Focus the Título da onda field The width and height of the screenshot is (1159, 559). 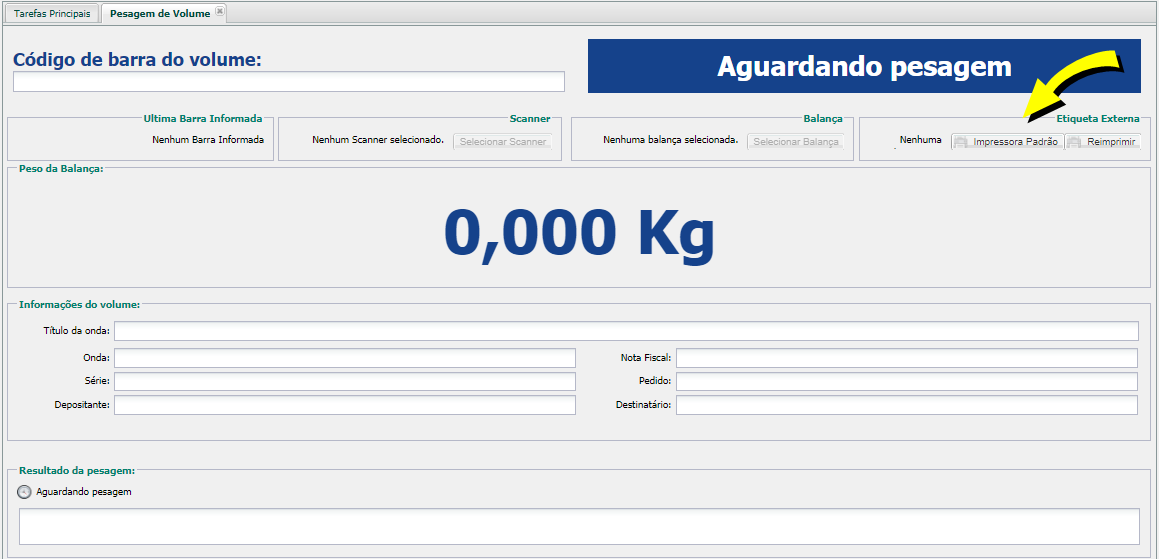click(626, 331)
